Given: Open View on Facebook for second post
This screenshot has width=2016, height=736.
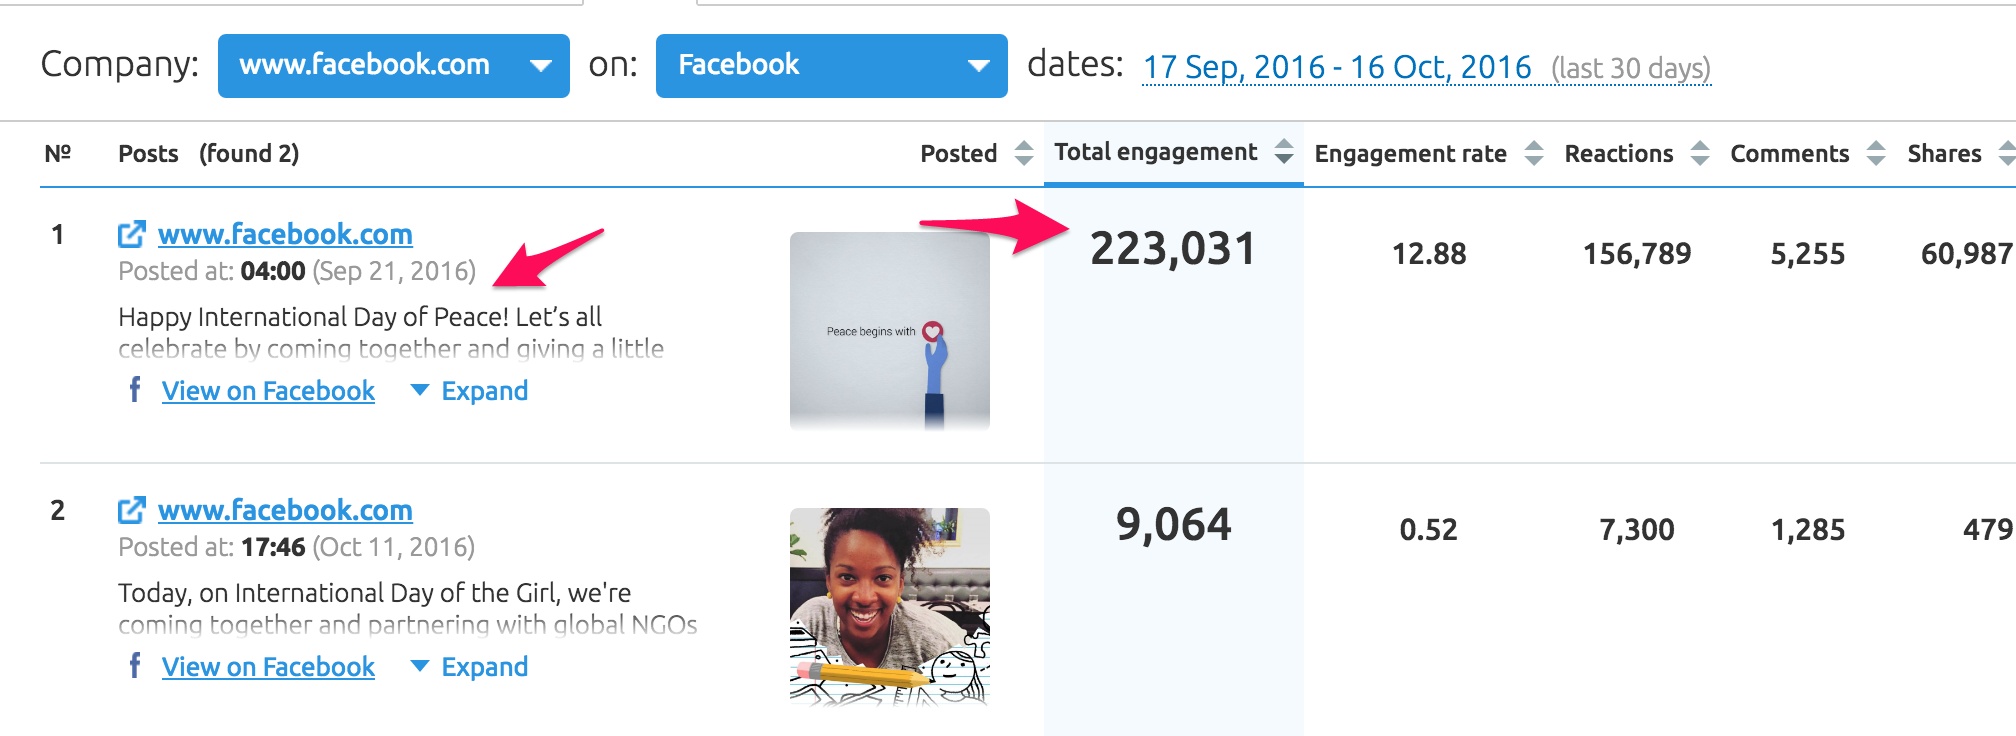Looking at the screenshot, I should [268, 667].
